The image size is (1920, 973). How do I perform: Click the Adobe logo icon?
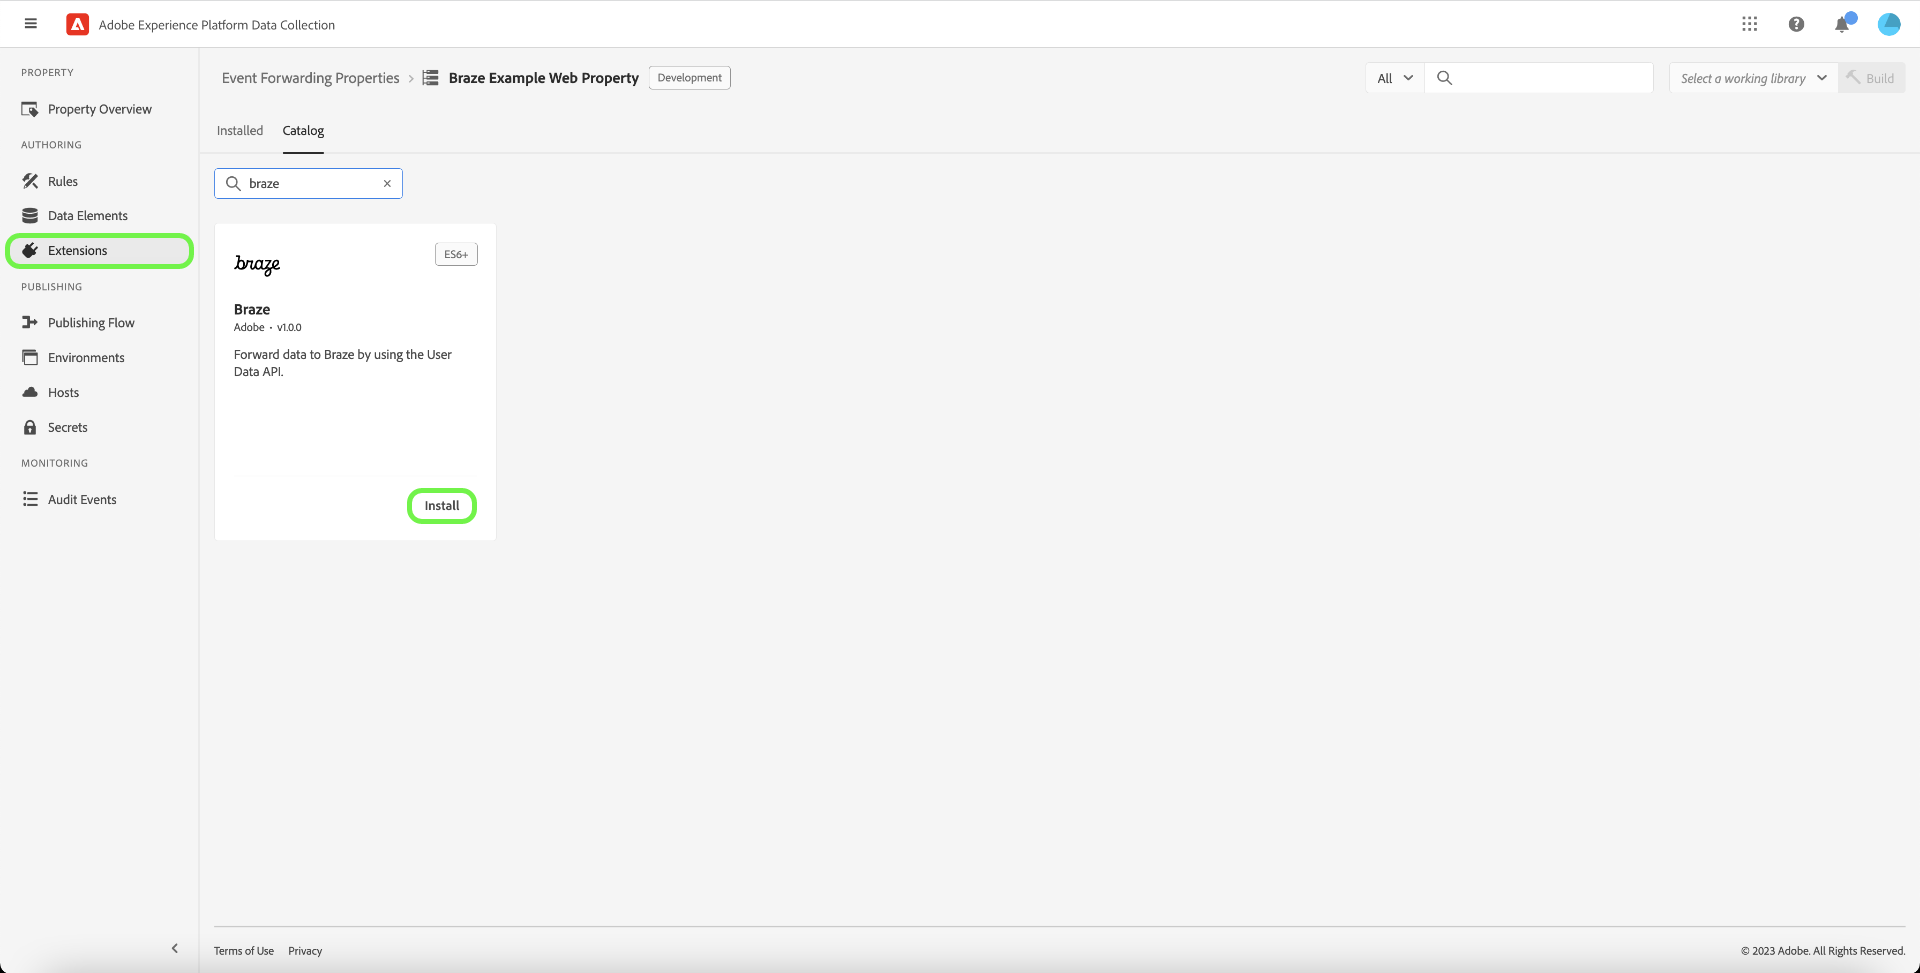coord(77,24)
